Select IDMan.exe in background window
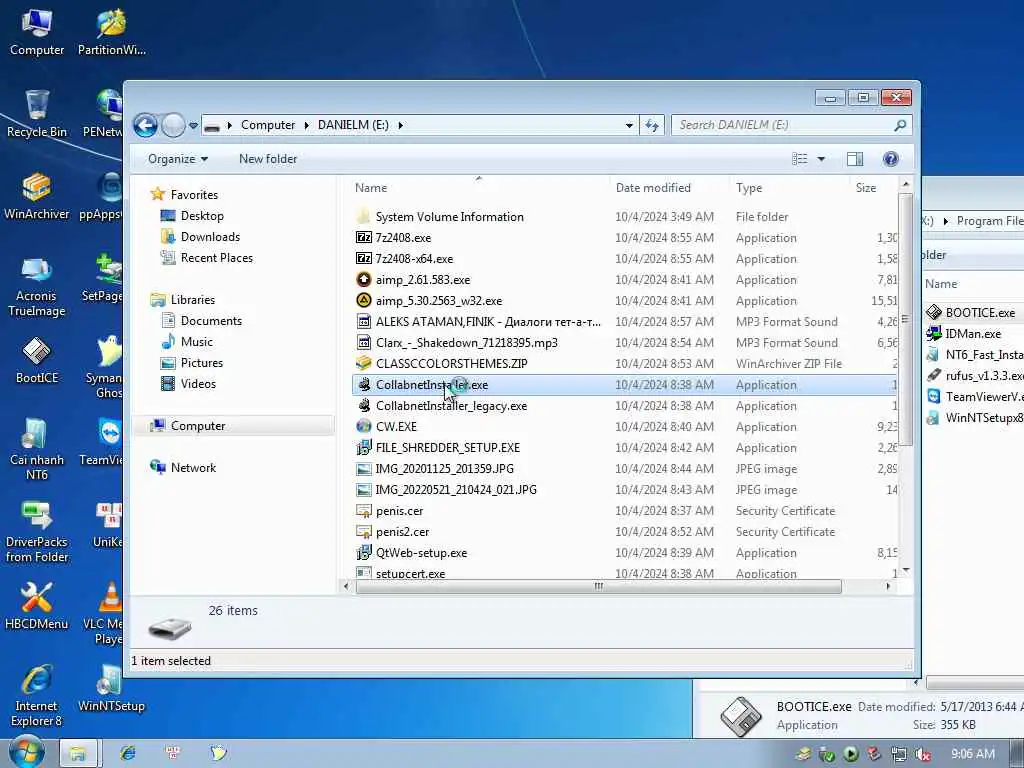 pos(964,334)
